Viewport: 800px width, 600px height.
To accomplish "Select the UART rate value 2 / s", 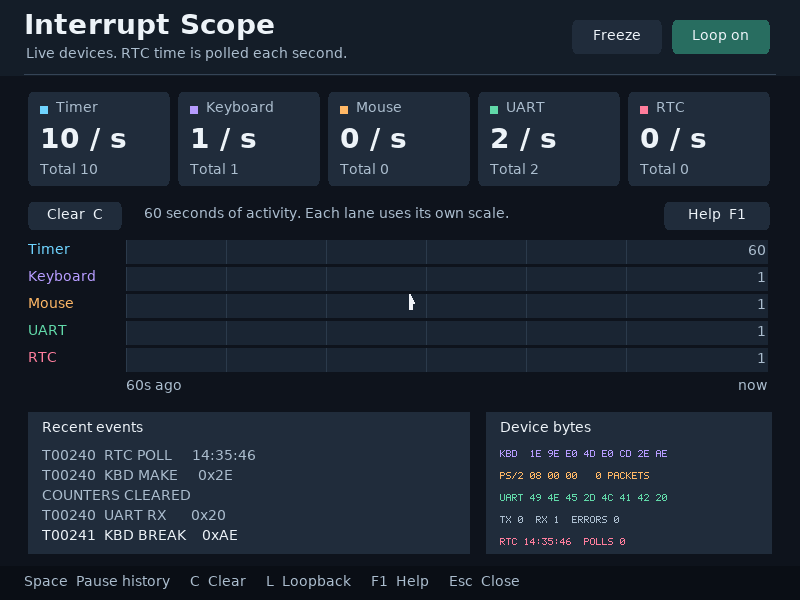I will click(x=523, y=139).
